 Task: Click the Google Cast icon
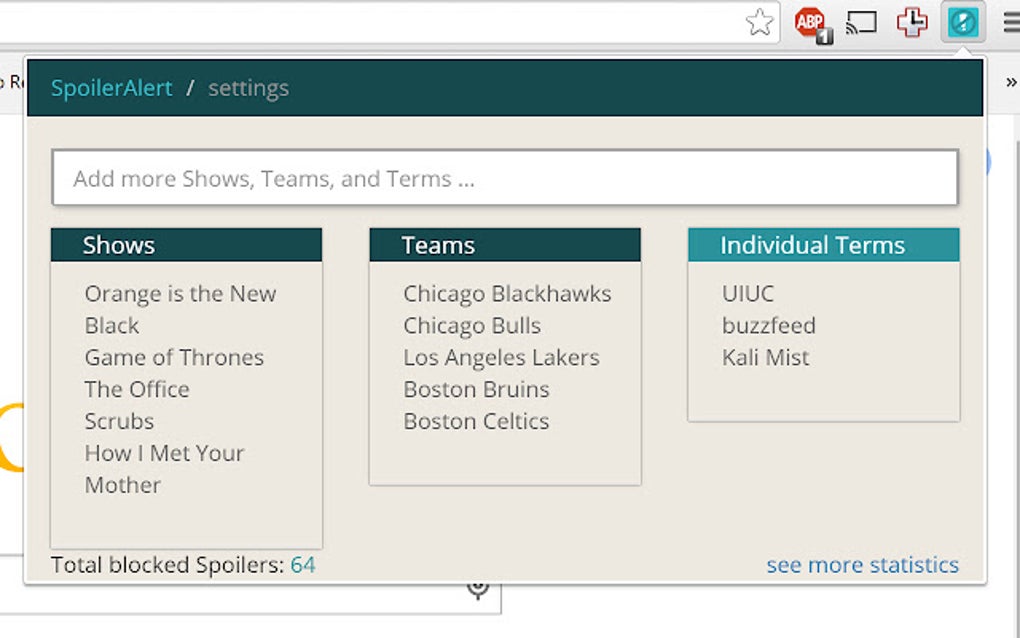tap(861, 22)
